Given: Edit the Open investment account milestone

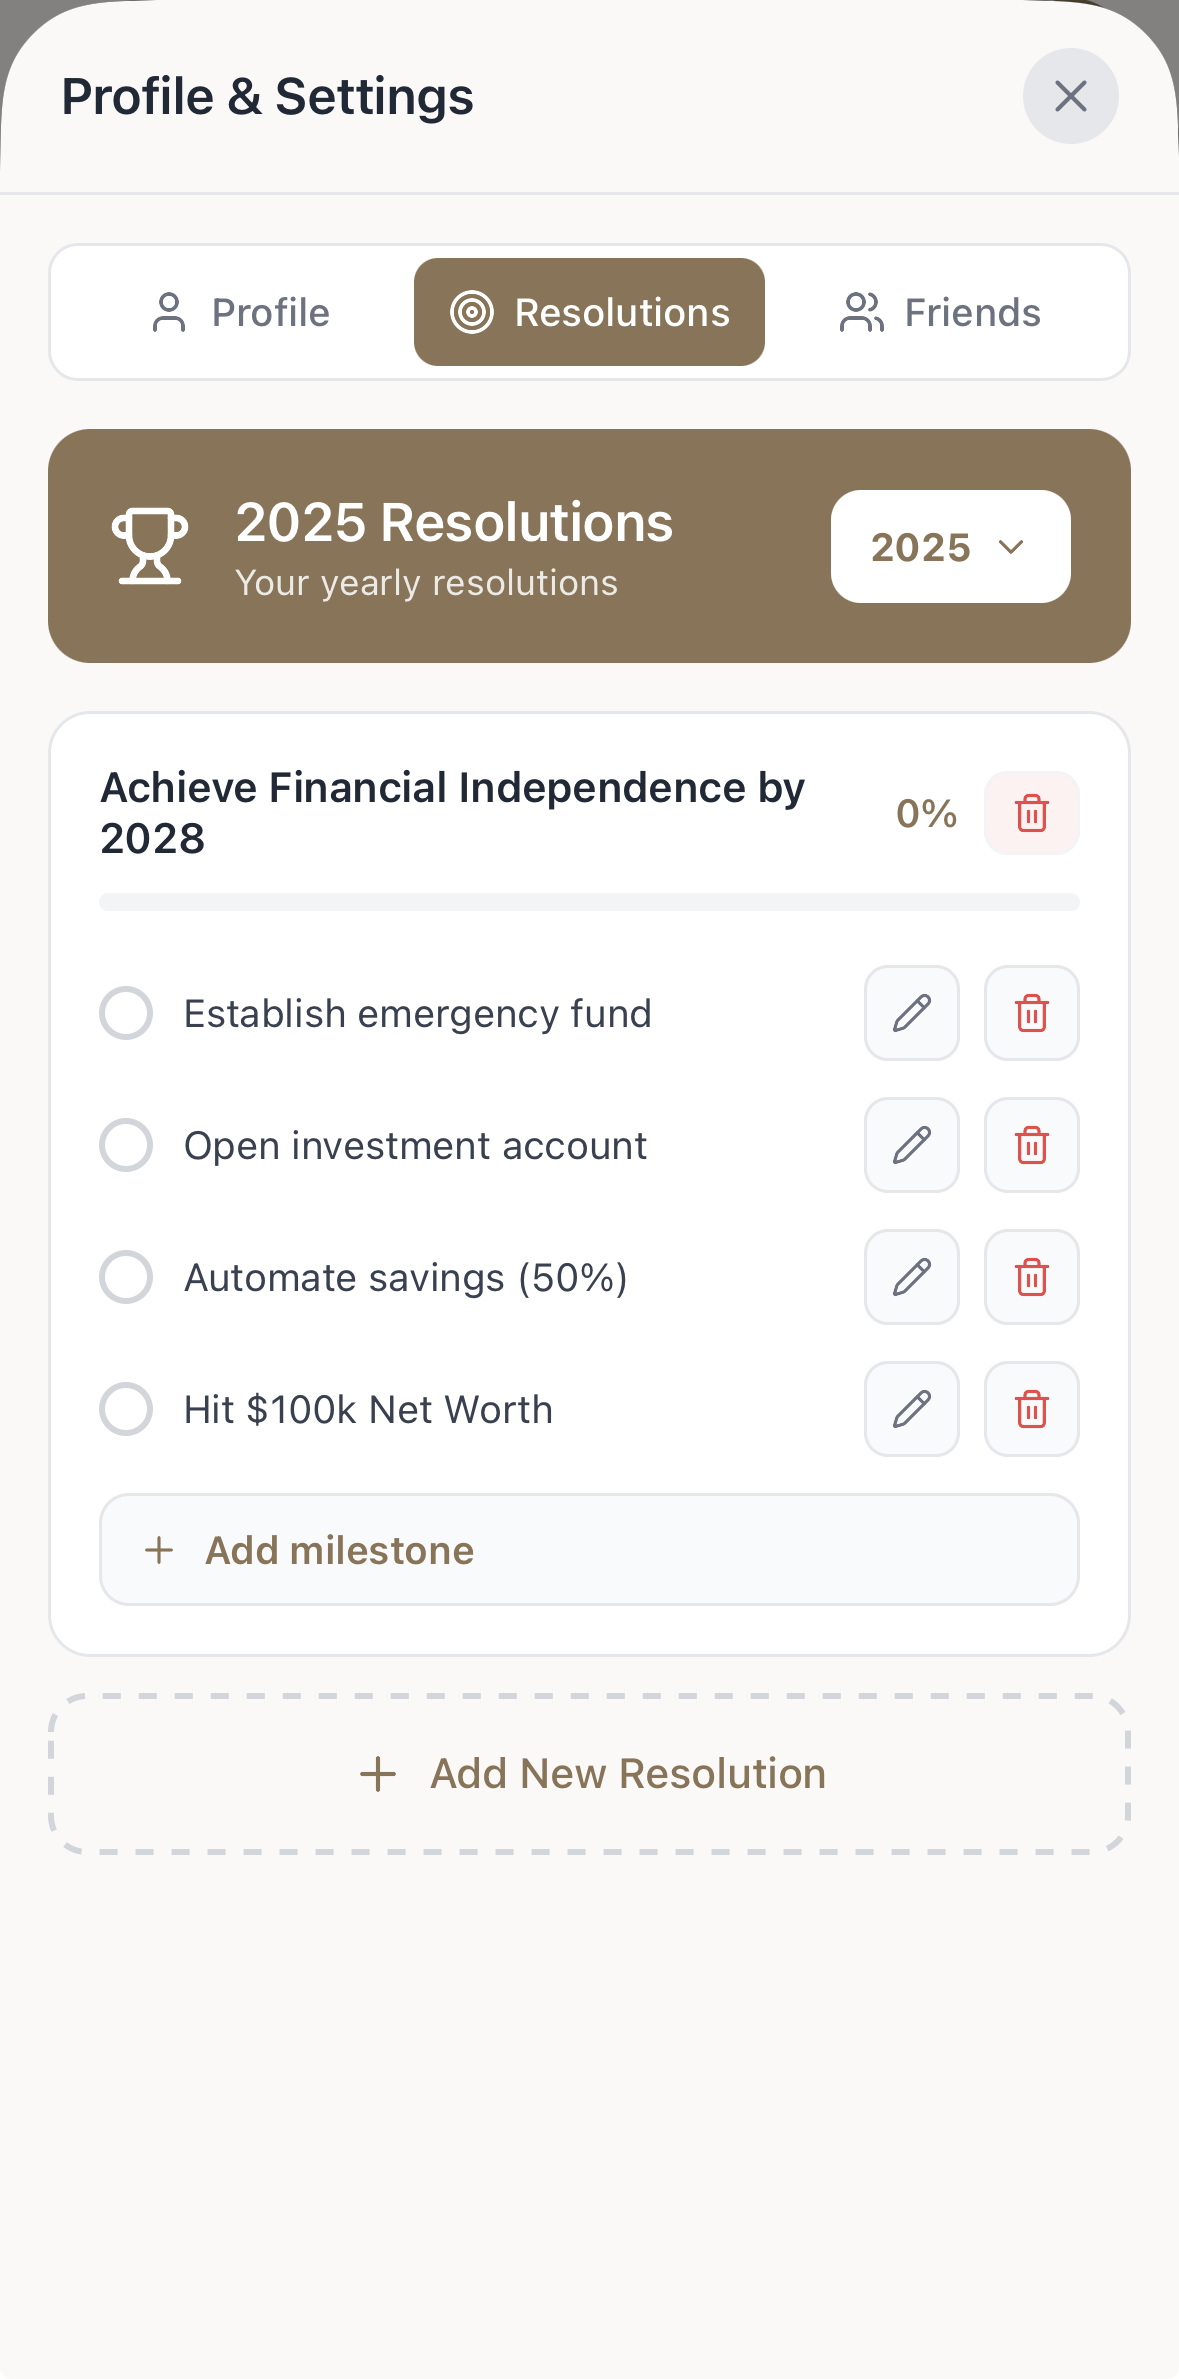Looking at the screenshot, I should 911,1145.
